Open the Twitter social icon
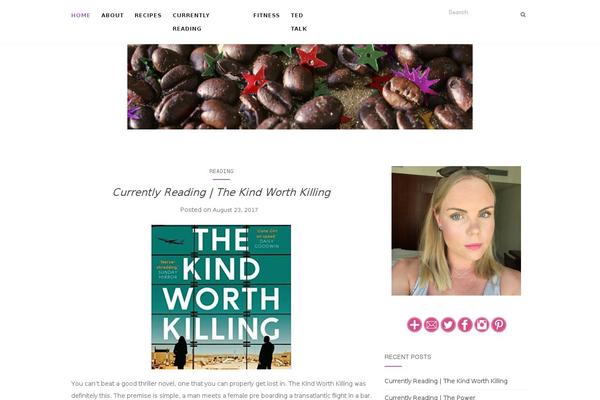The image size is (600, 400). pyautogui.click(x=448, y=325)
